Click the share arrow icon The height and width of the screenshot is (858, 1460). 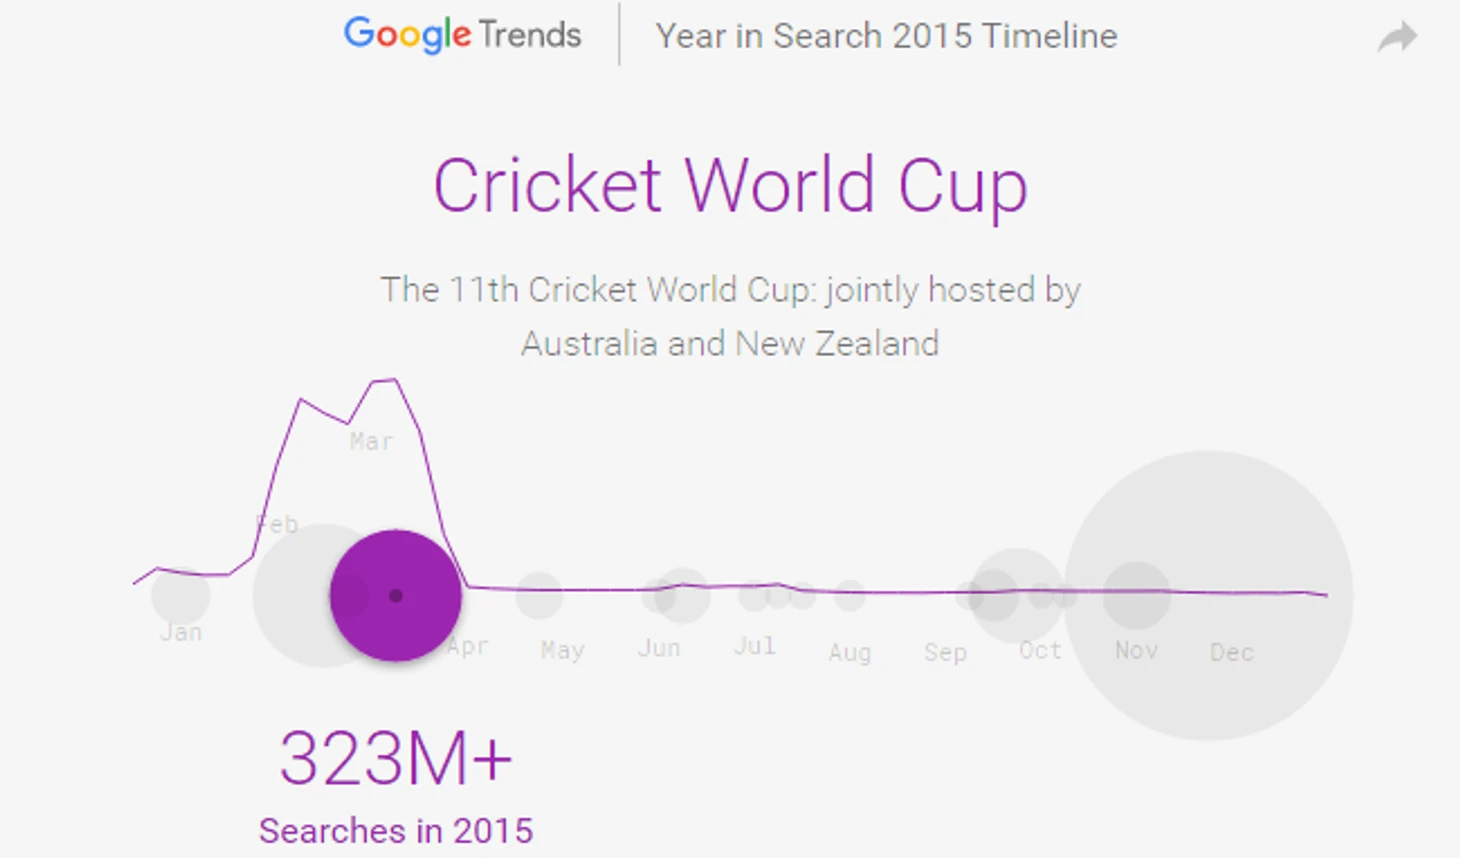coord(1397,37)
